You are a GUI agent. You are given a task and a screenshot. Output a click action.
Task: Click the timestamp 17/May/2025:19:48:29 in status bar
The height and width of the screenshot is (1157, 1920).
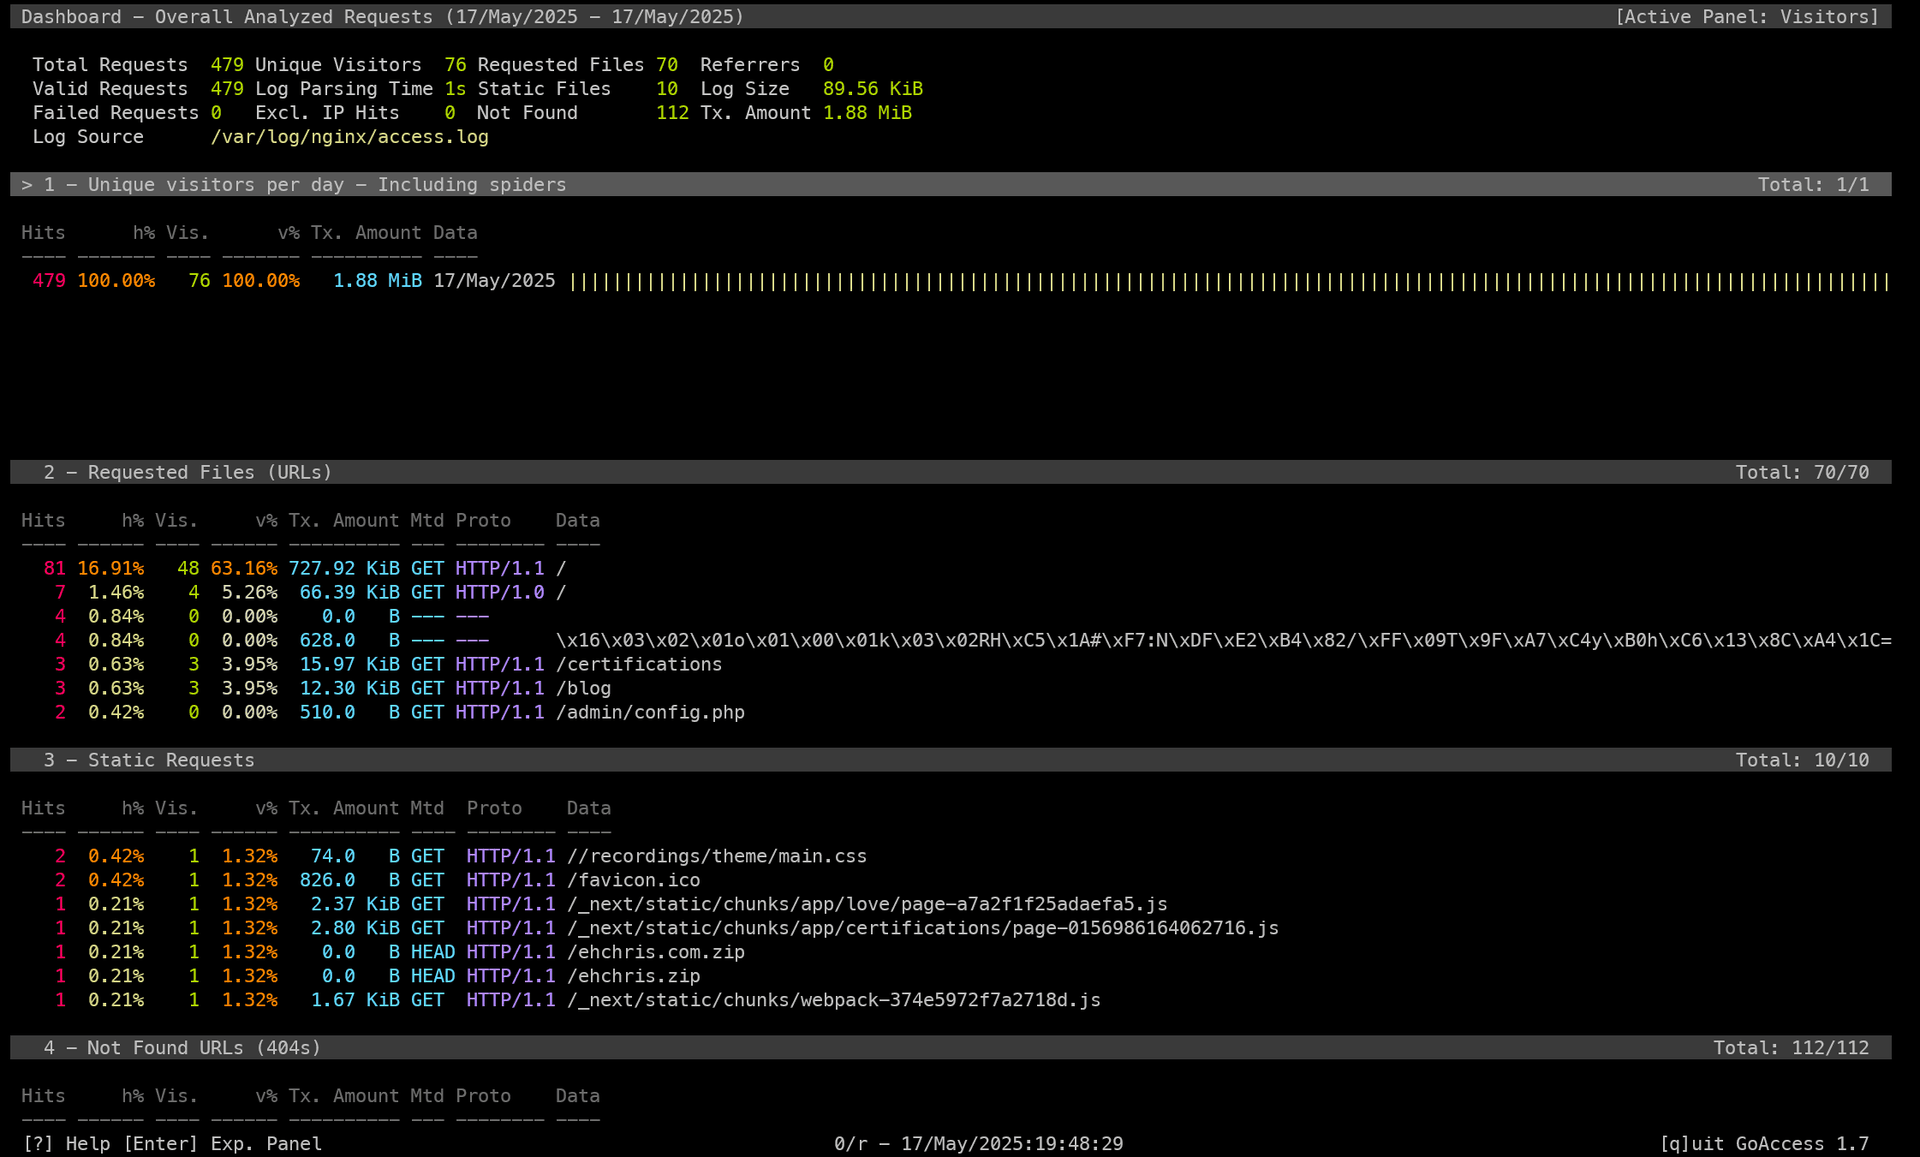pos(1012,1144)
